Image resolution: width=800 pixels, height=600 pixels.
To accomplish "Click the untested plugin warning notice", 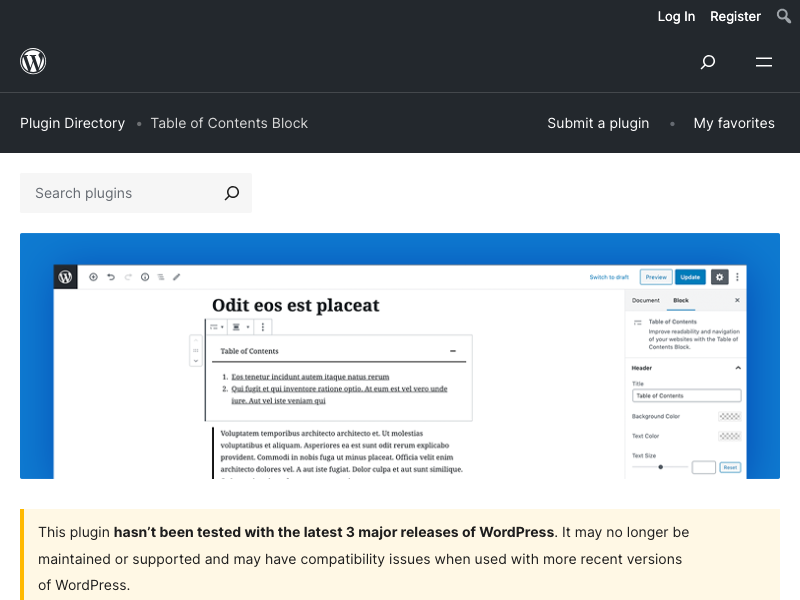I will 400,555.
